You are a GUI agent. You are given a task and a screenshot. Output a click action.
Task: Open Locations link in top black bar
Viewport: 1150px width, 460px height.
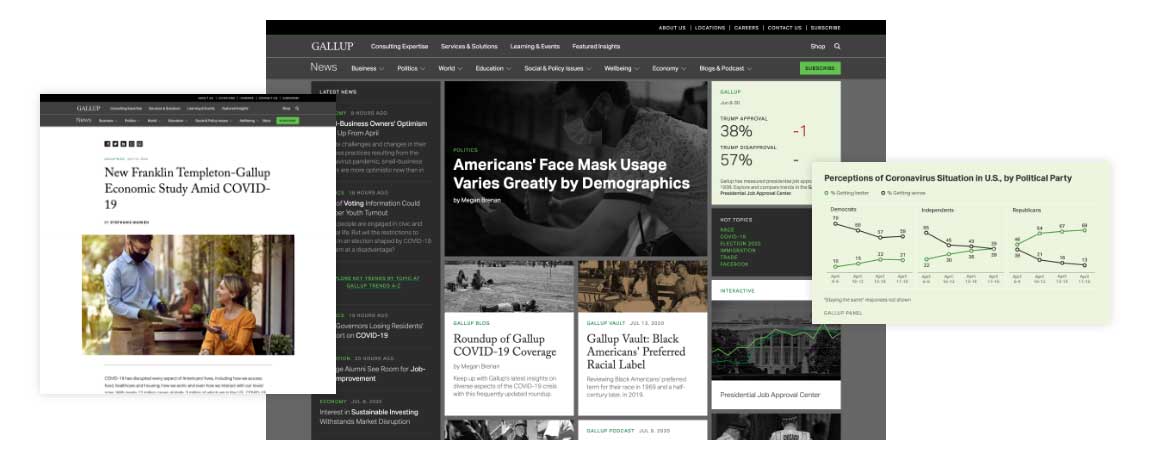(709, 28)
